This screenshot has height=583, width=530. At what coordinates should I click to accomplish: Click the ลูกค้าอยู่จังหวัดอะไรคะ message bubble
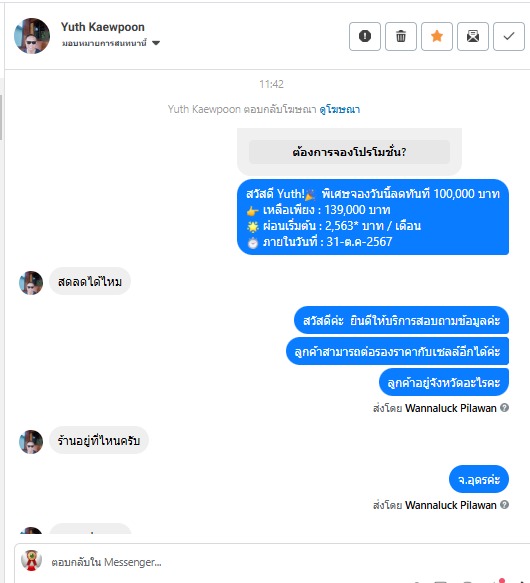tap(444, 382)
